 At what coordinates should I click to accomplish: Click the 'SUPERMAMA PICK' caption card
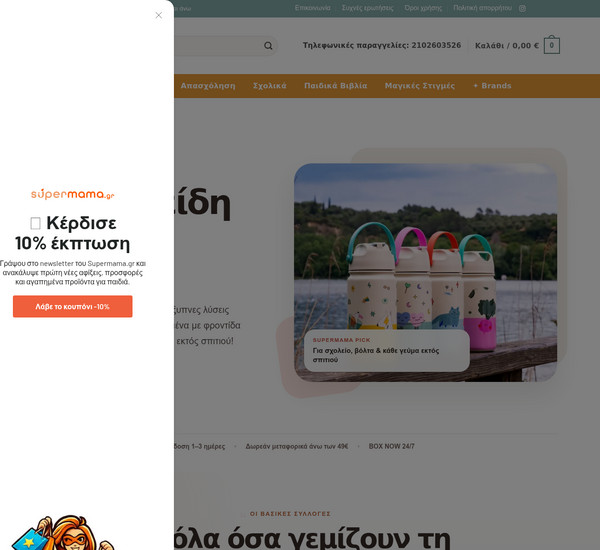point(386,350)
